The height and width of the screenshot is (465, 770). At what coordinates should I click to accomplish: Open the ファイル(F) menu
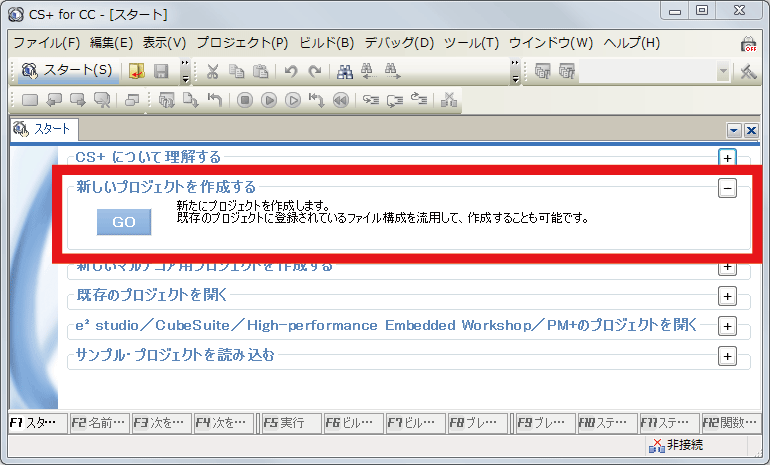[47, 43]
